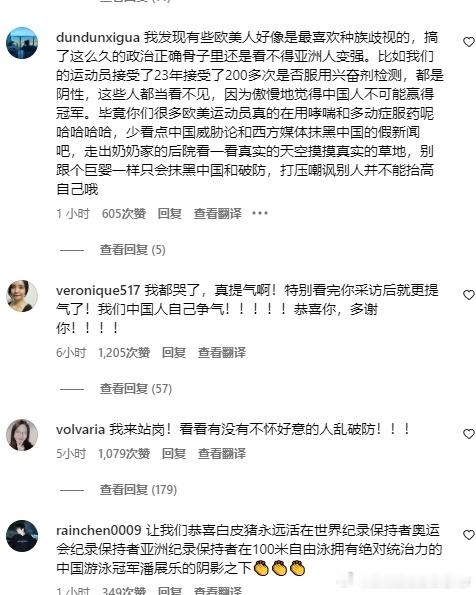The width and height of the screenshot is (476, 595).
Task: Like dundunxigua's comment with the heart icon
Action: (469, 42)
